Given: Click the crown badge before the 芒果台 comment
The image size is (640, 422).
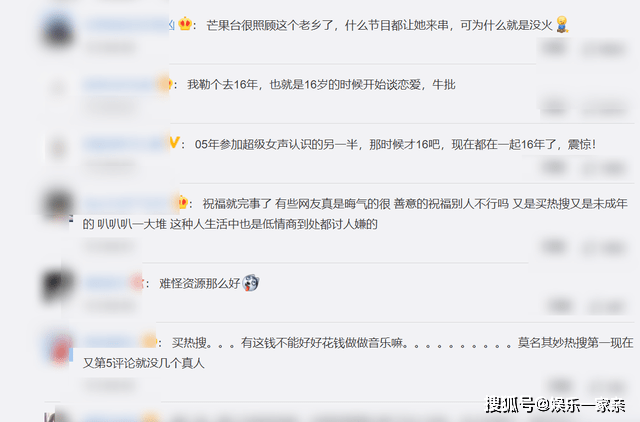Looking at the screenshot, I should pos(185,24).
